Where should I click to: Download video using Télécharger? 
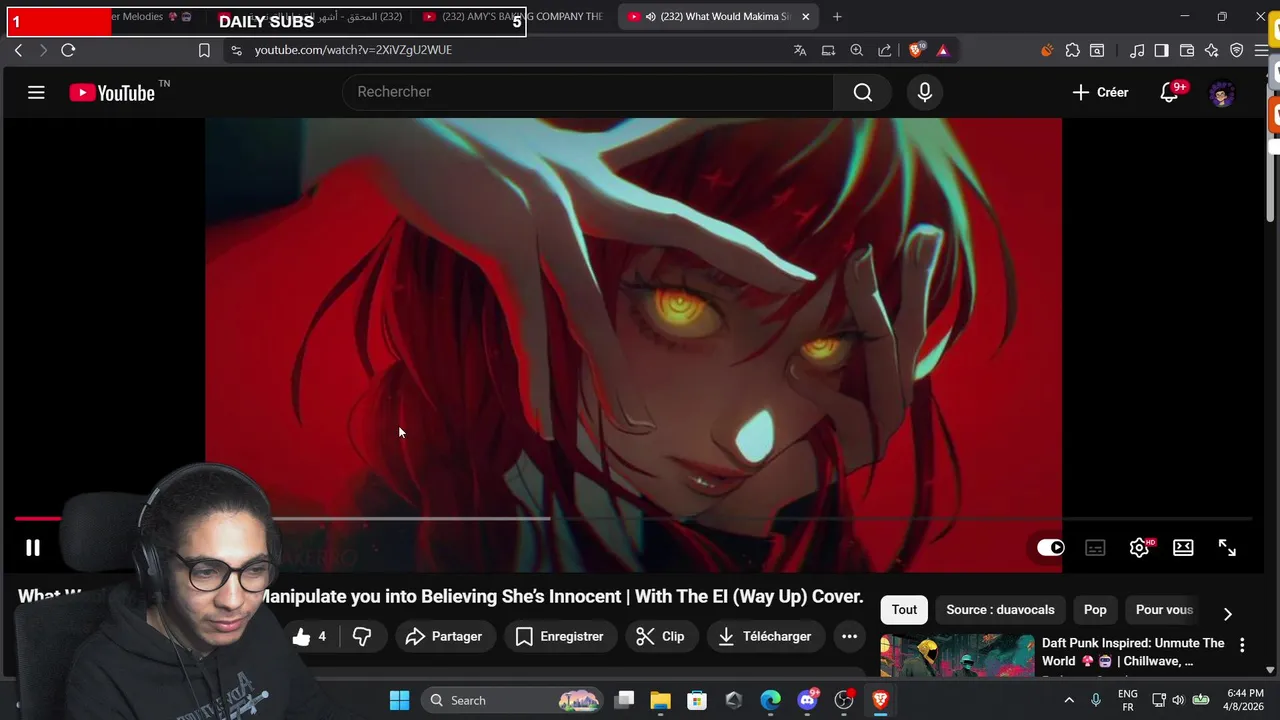pos(765,636)
